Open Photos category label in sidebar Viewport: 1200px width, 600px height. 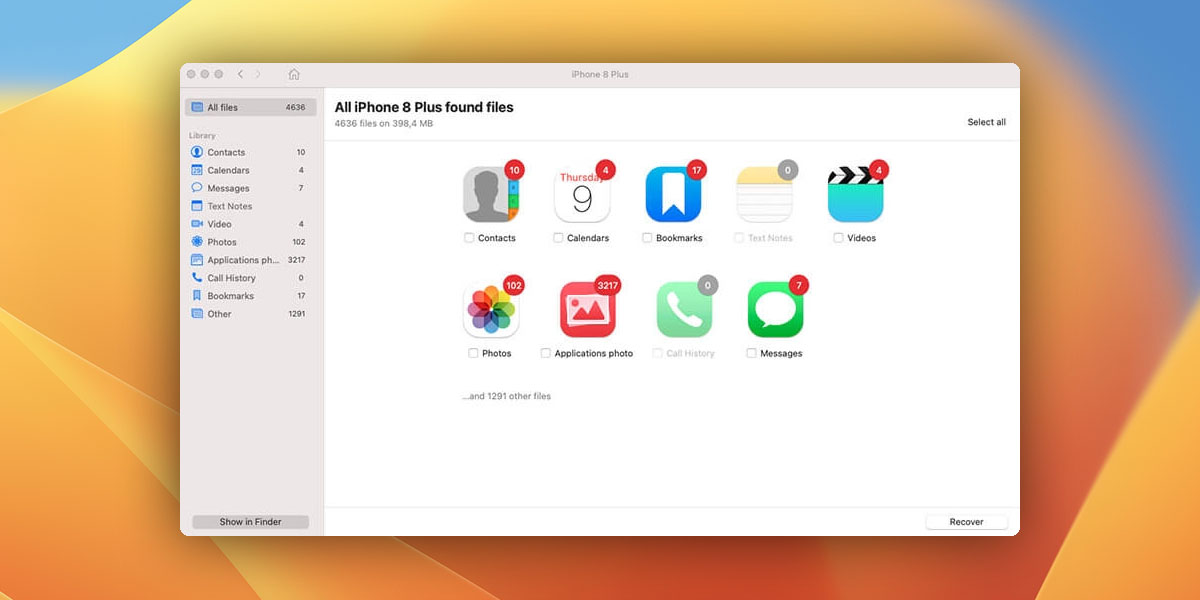tap(222, 242)
